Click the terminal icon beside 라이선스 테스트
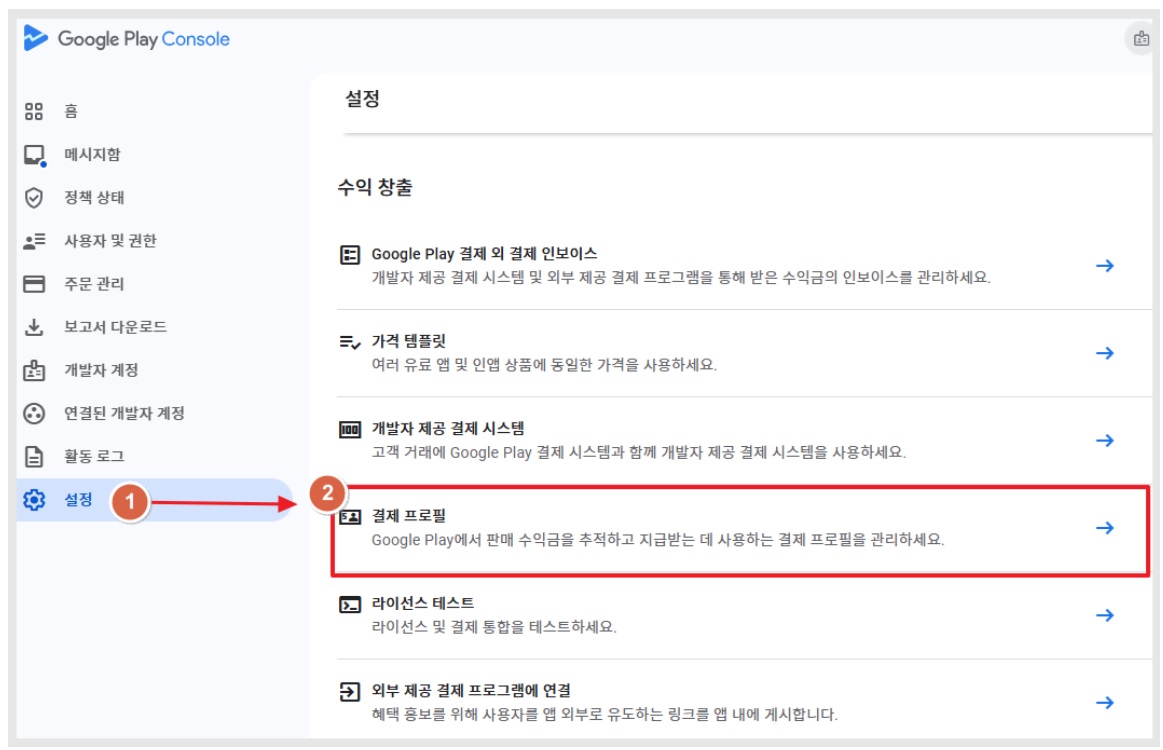Image resolution: width=1163 pixels, height=750 pixels. (350, 605)
